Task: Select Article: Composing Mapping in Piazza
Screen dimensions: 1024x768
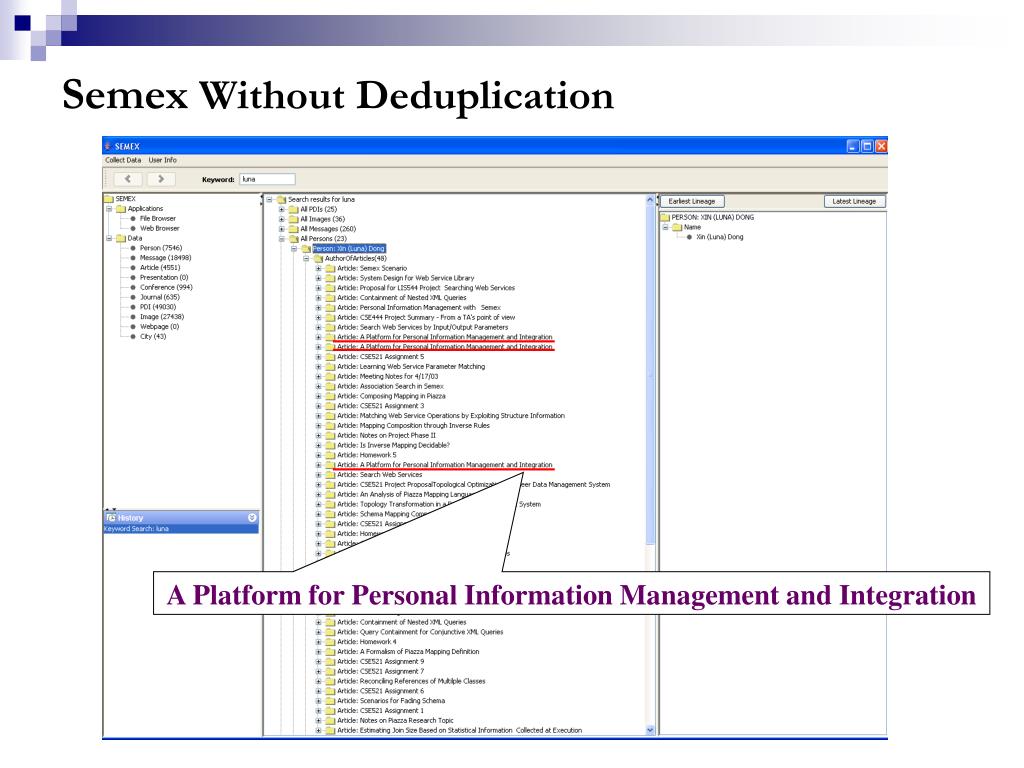Action: coord(391,396)
